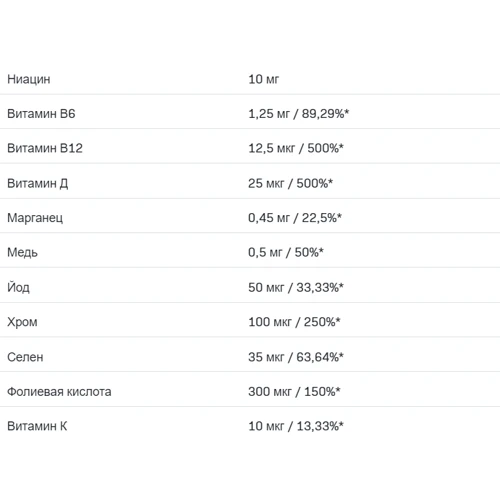Screen dimensions: 500x500
Task: Select the 0,5 мг / 50%* value
Action: pos(286,253)
